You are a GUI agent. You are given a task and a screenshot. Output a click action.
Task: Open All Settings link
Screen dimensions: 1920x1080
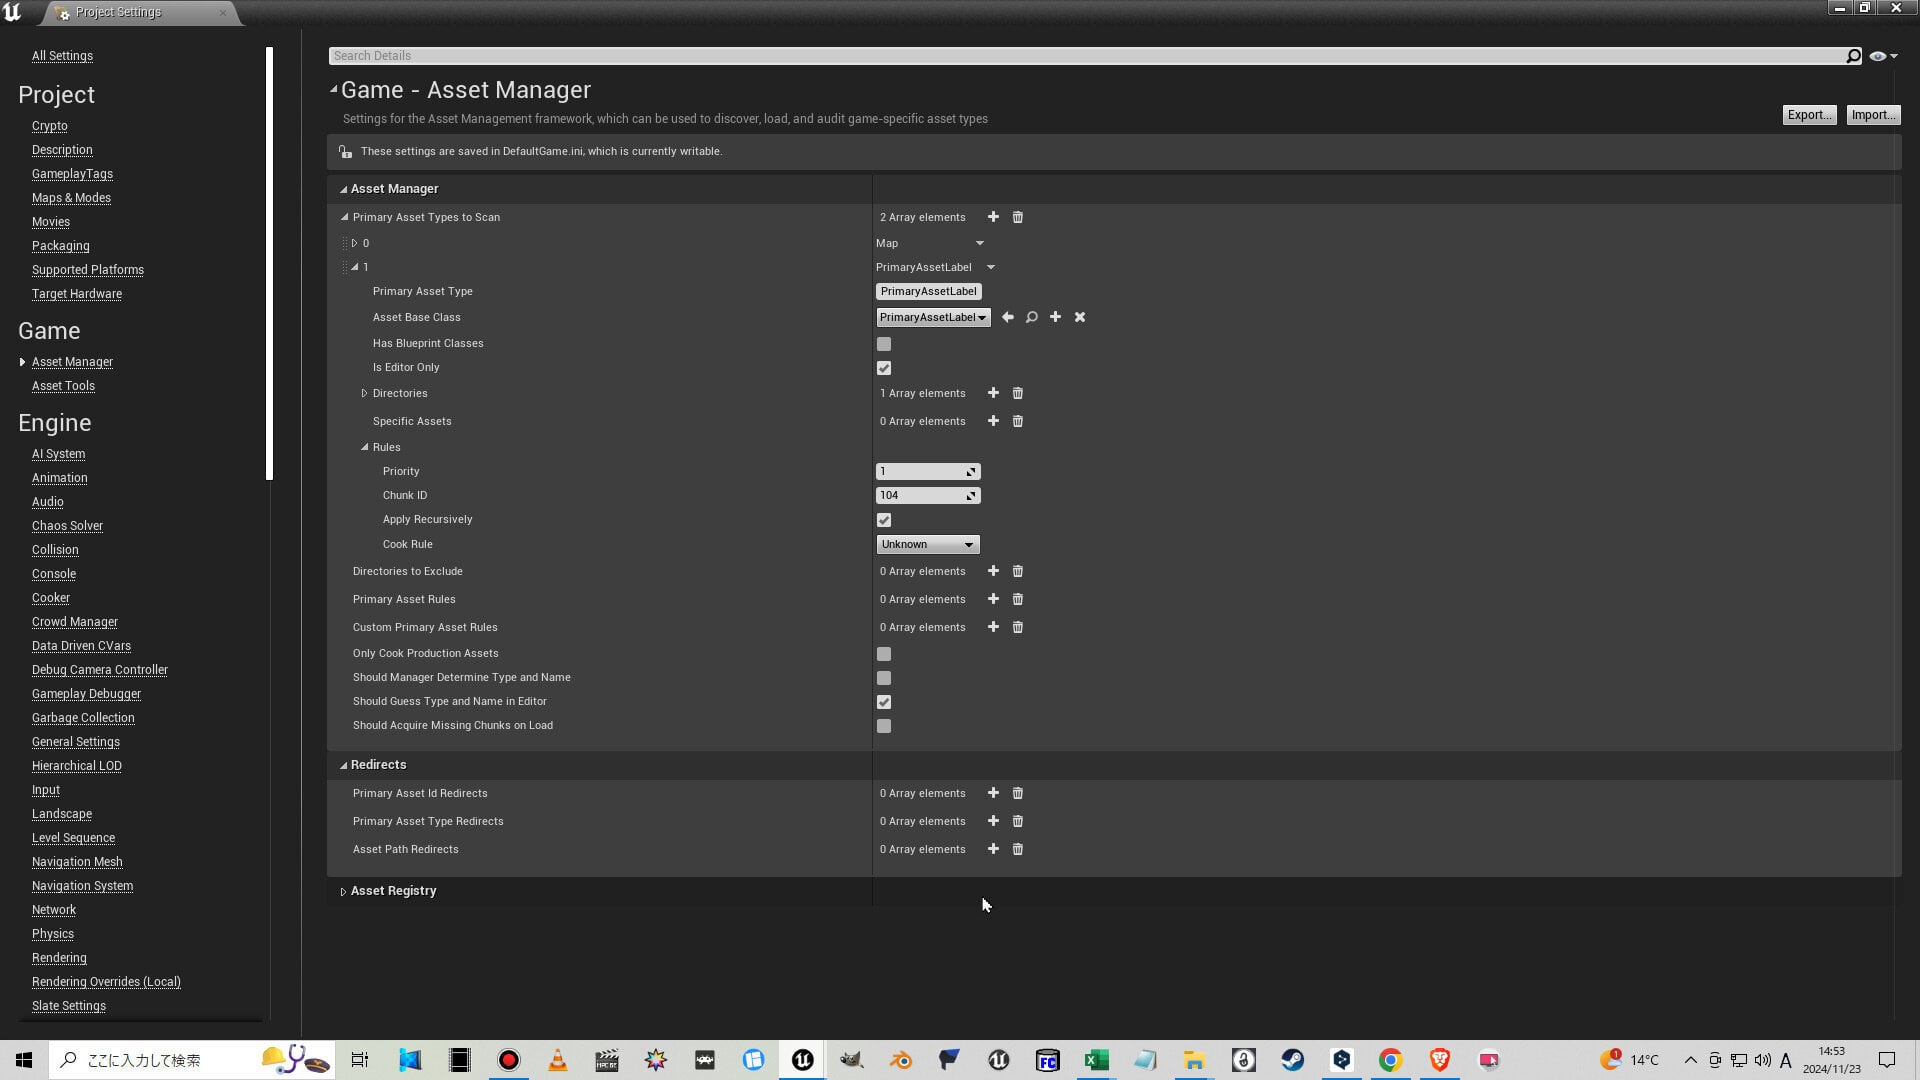tap(62, 56)
